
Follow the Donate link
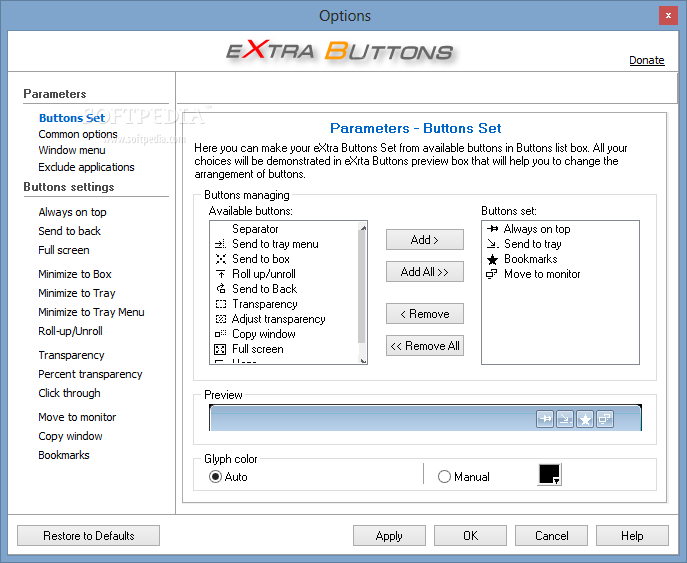tap(647, 60)
